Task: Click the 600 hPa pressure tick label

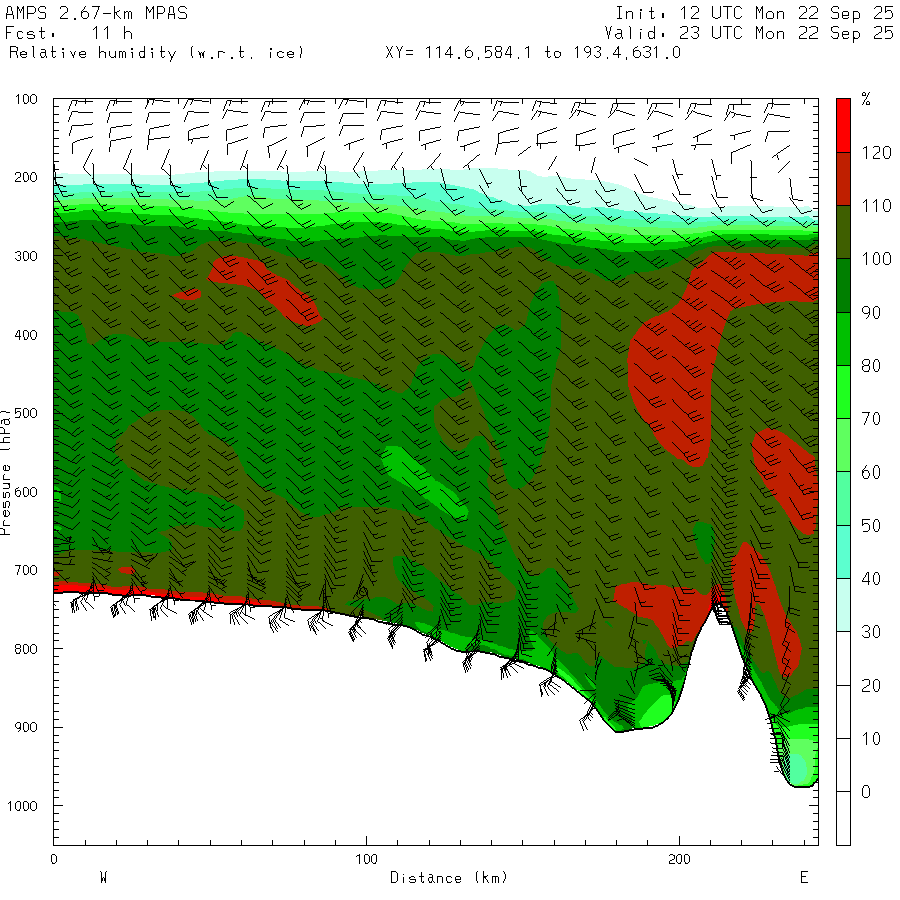Action: point(26,492)
